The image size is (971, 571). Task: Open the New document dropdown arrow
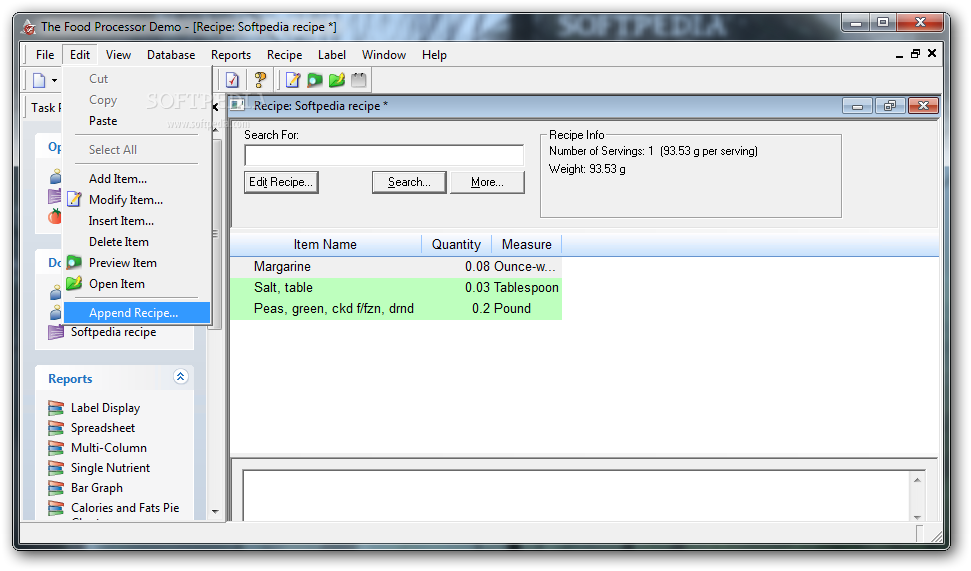[x=54, y=81]
